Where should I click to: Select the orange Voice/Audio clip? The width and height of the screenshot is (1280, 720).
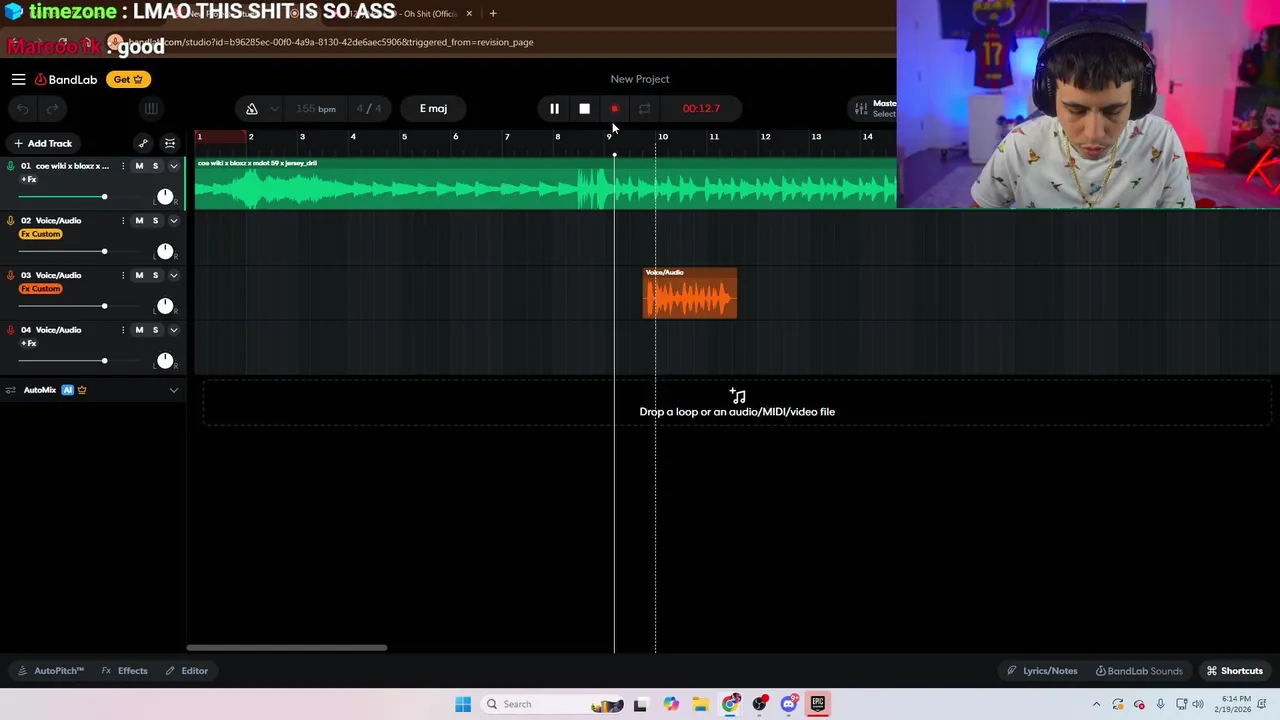coord(690,293)
